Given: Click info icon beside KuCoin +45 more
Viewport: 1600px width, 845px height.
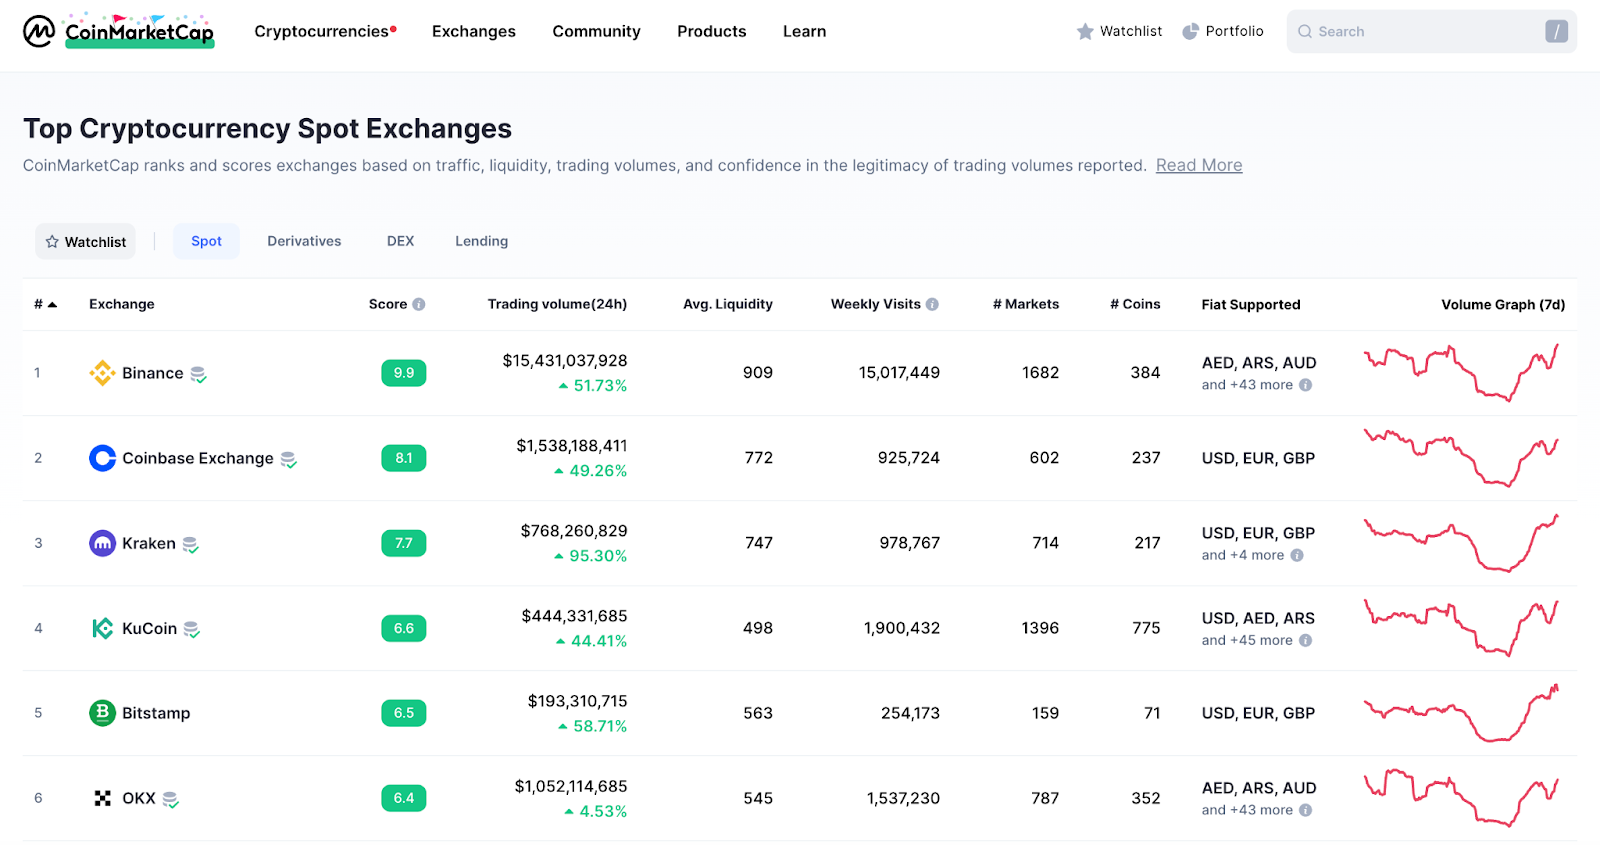Looking at the screenshot, I should point(1305,640).
